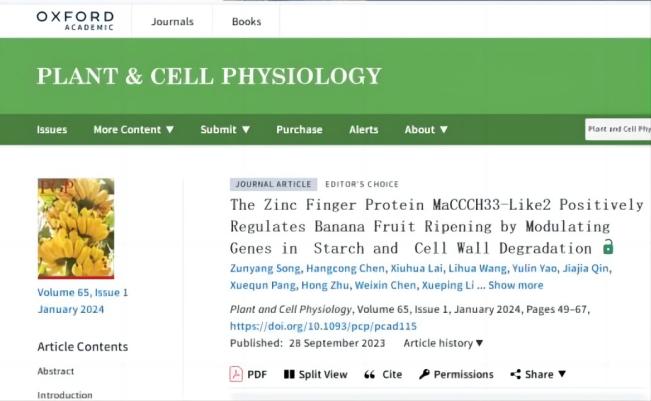Open the article DOI link

coord(323,326)
